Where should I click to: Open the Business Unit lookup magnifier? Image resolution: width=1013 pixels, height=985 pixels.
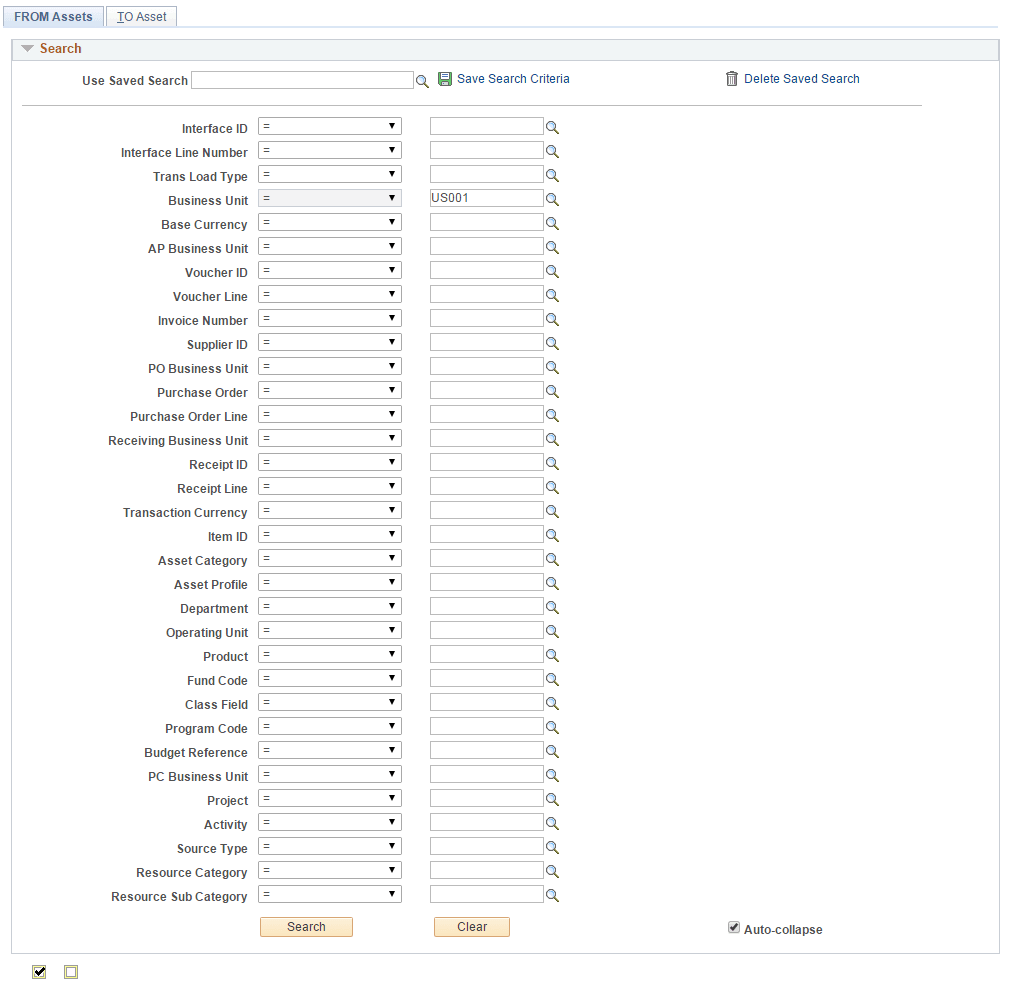pos(552,198)
